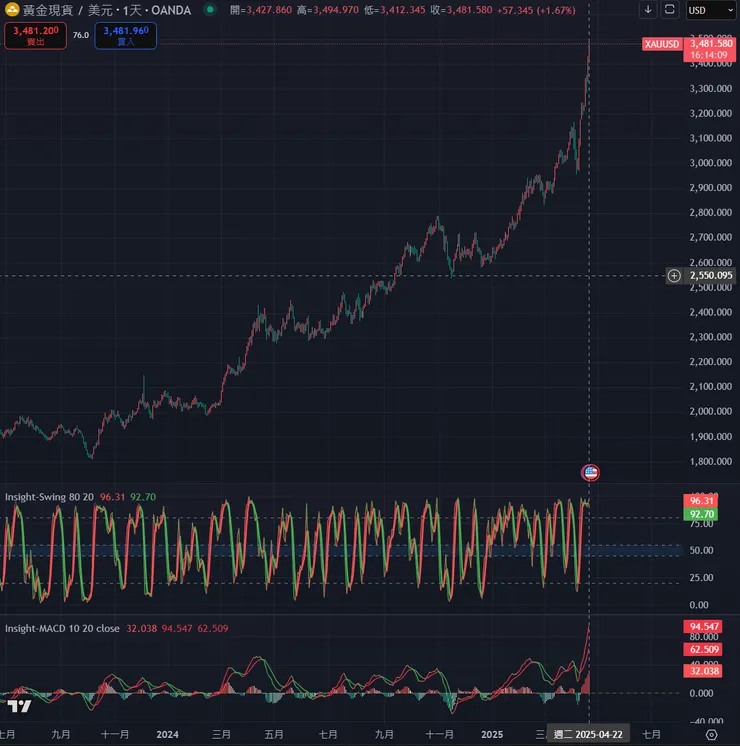740x746 pixels.
Task: Click the green market status dot
Action: [x=210, y=10]
